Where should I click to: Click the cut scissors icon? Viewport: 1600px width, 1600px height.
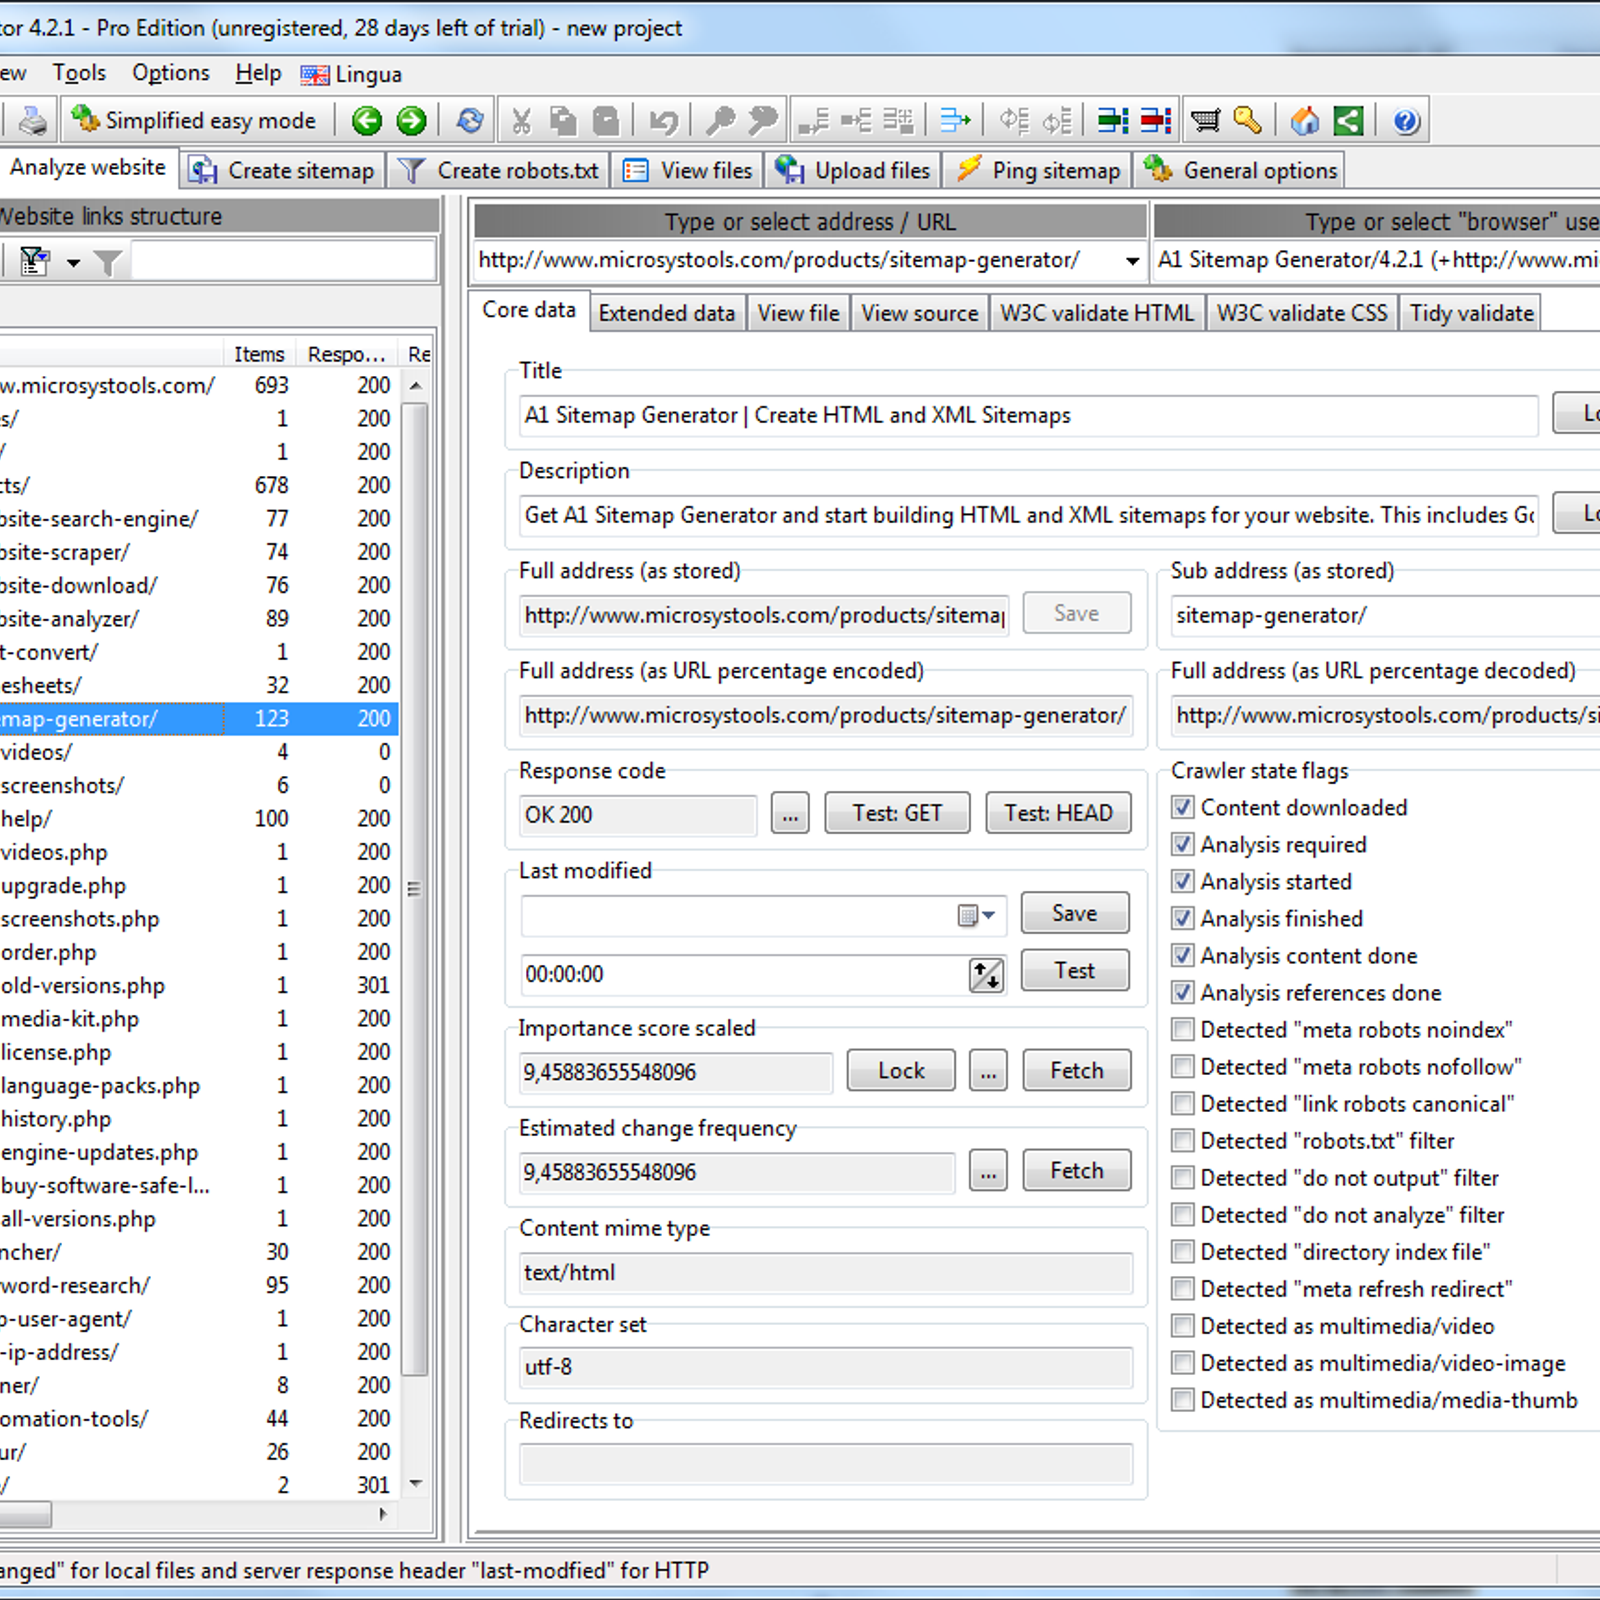(521, 121)
